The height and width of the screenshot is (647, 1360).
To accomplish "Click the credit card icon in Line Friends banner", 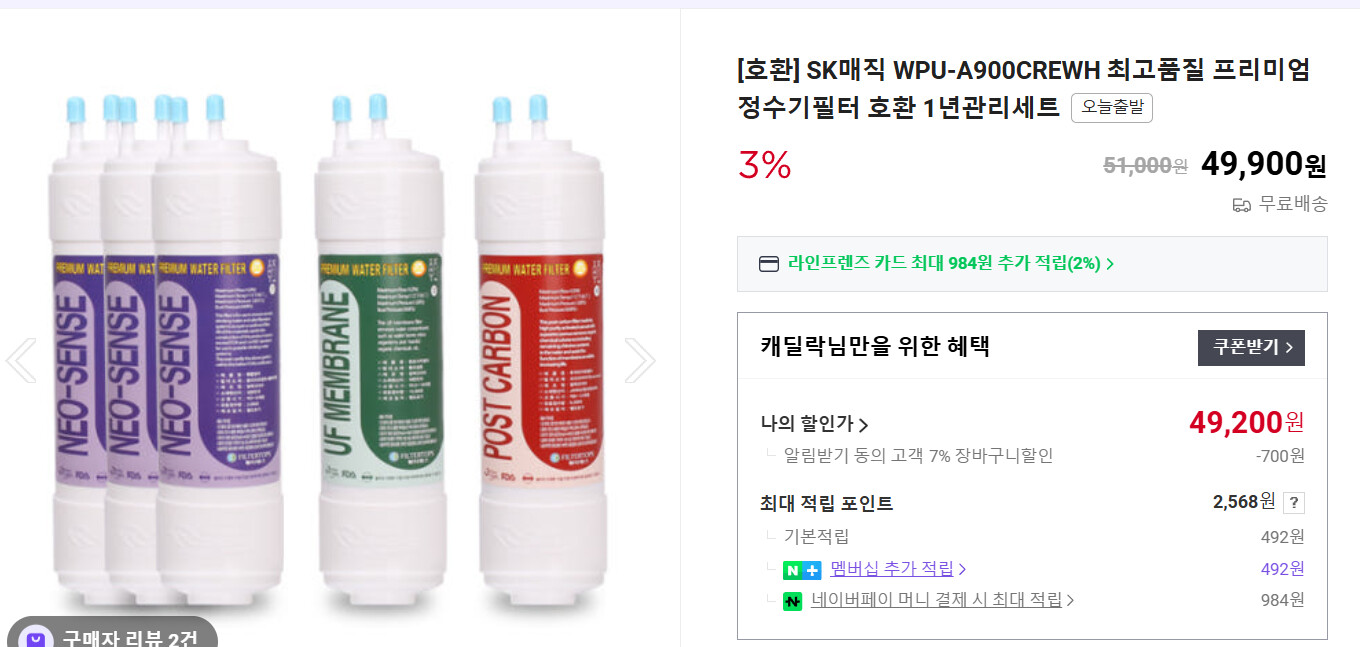I will (769, 264).
